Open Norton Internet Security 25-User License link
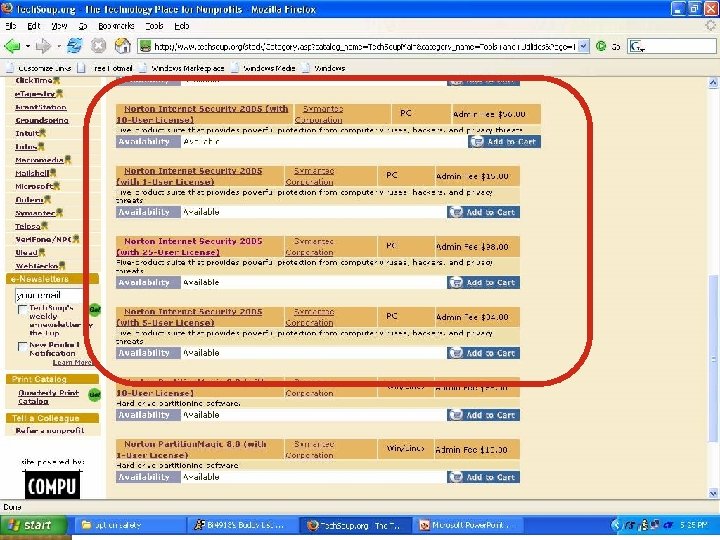Viewport: 720px width, 540px height. [189, 247]
